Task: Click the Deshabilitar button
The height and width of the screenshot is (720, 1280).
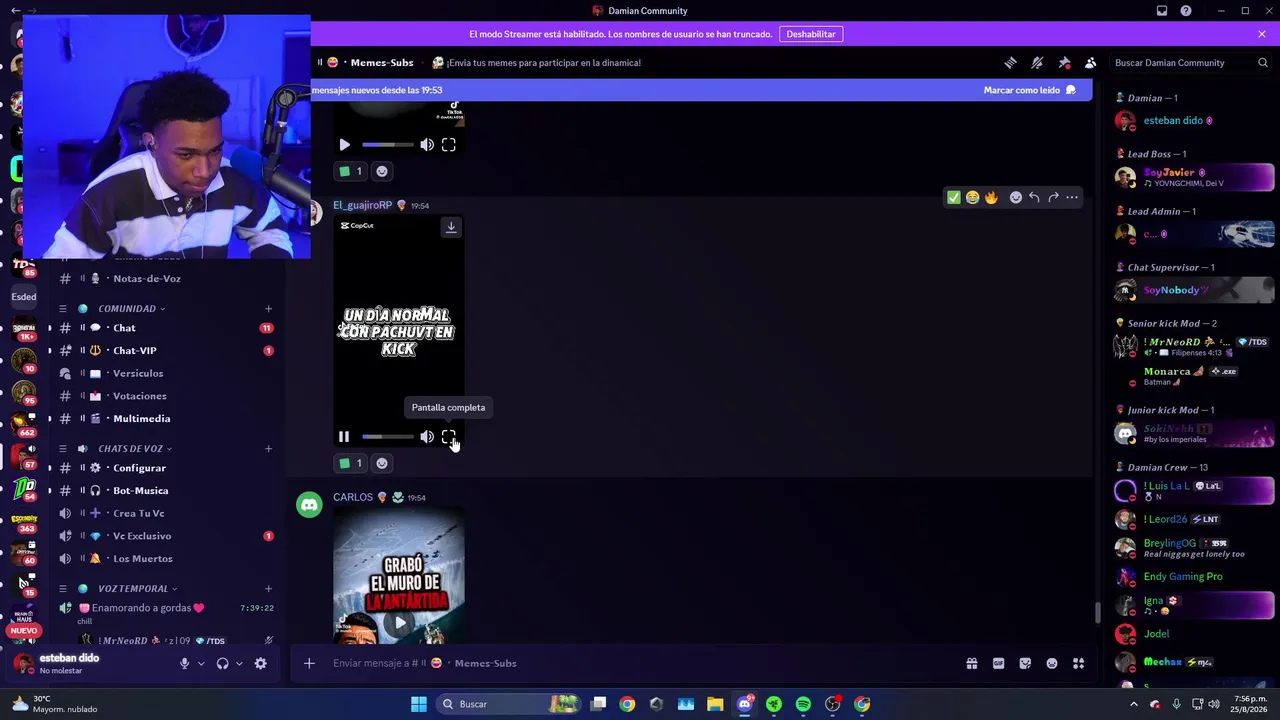Action: coord(811,34)
